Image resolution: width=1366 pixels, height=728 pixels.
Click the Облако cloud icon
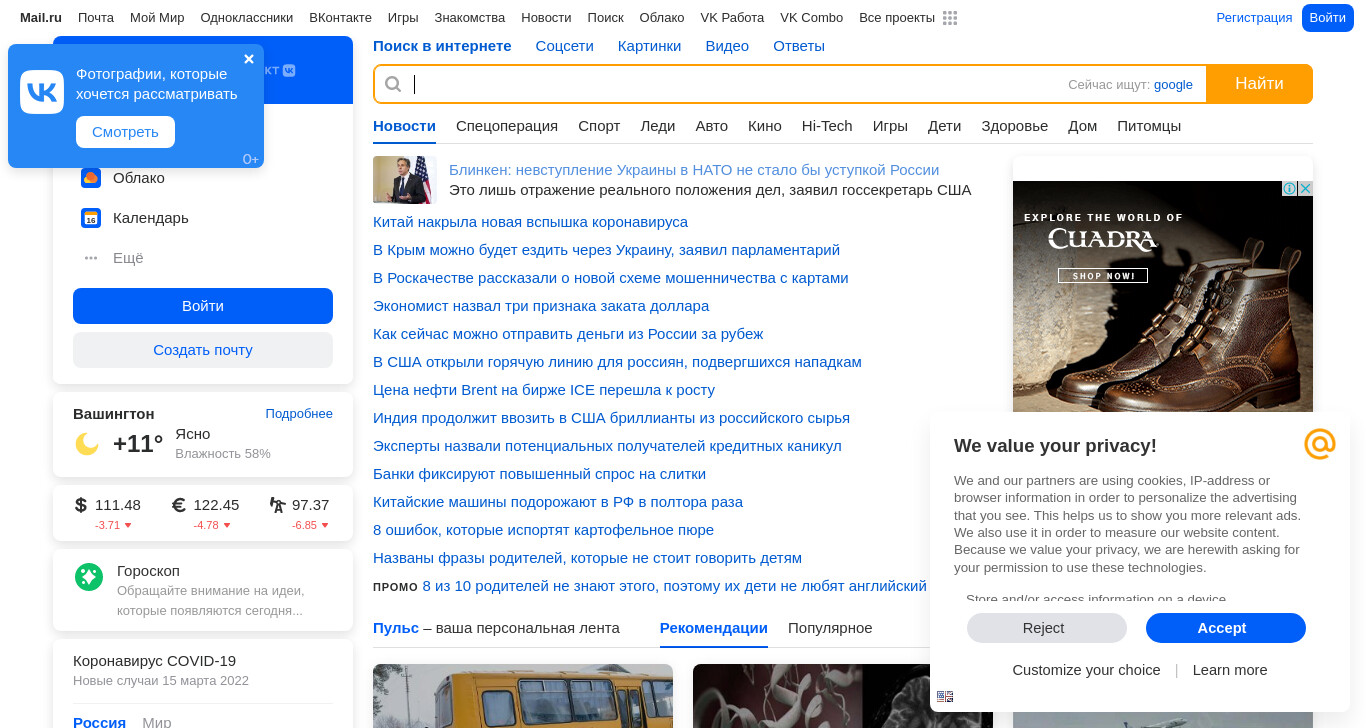[91, 178]
